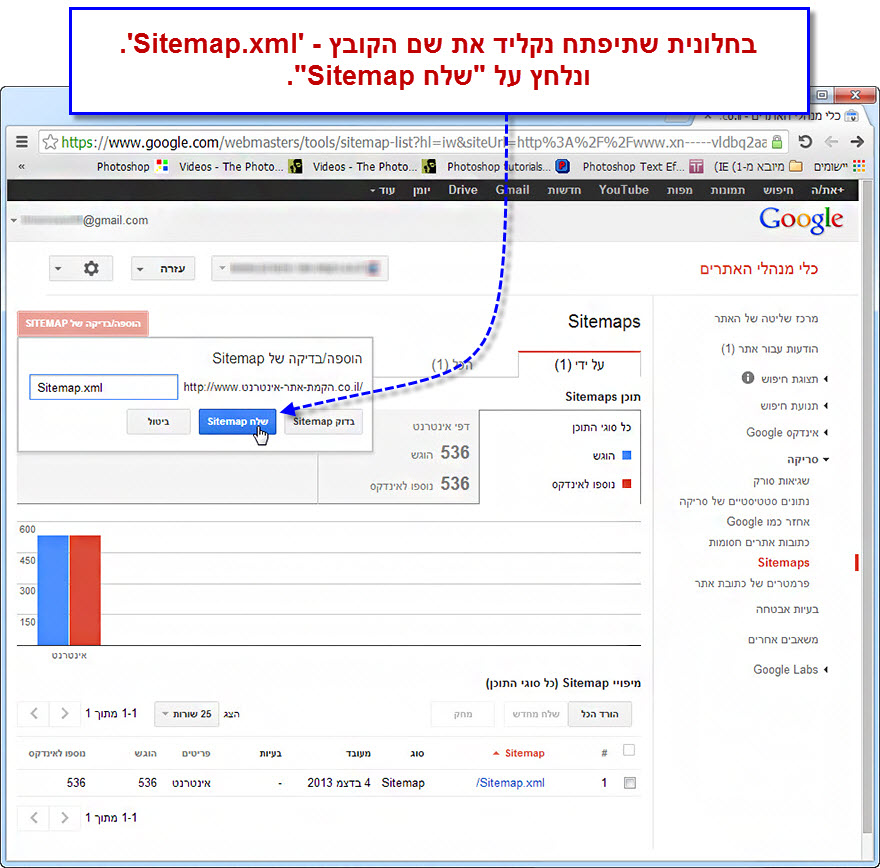Collapse the Crawl (סריקה) section

click(x=807, y=460)
